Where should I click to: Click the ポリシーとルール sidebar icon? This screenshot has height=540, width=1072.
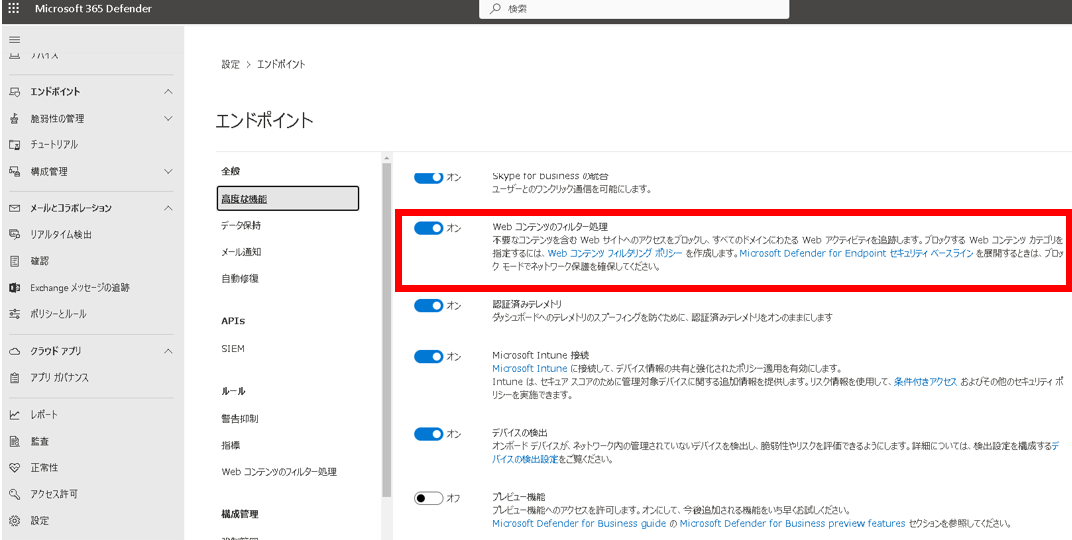[14, 314]
